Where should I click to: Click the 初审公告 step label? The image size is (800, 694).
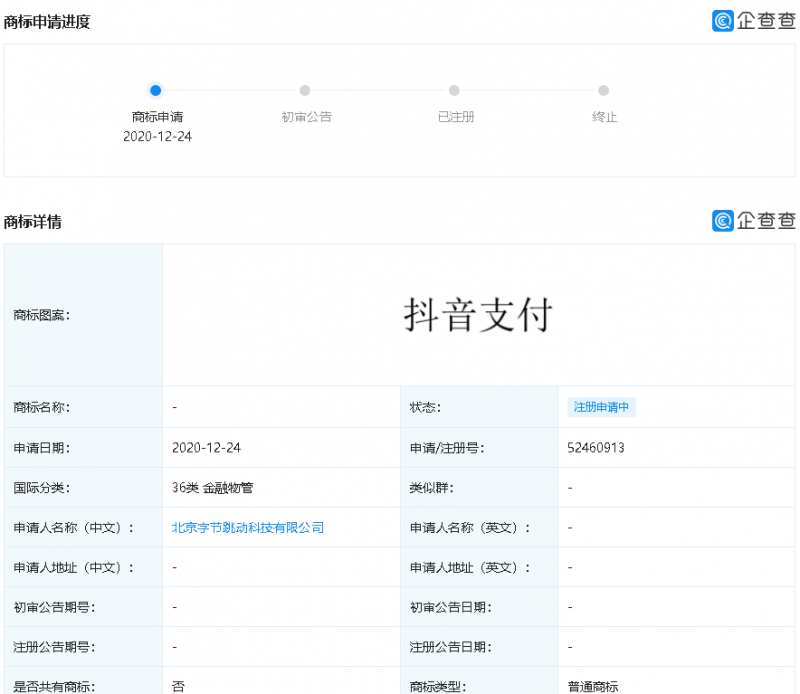[307, 117]
